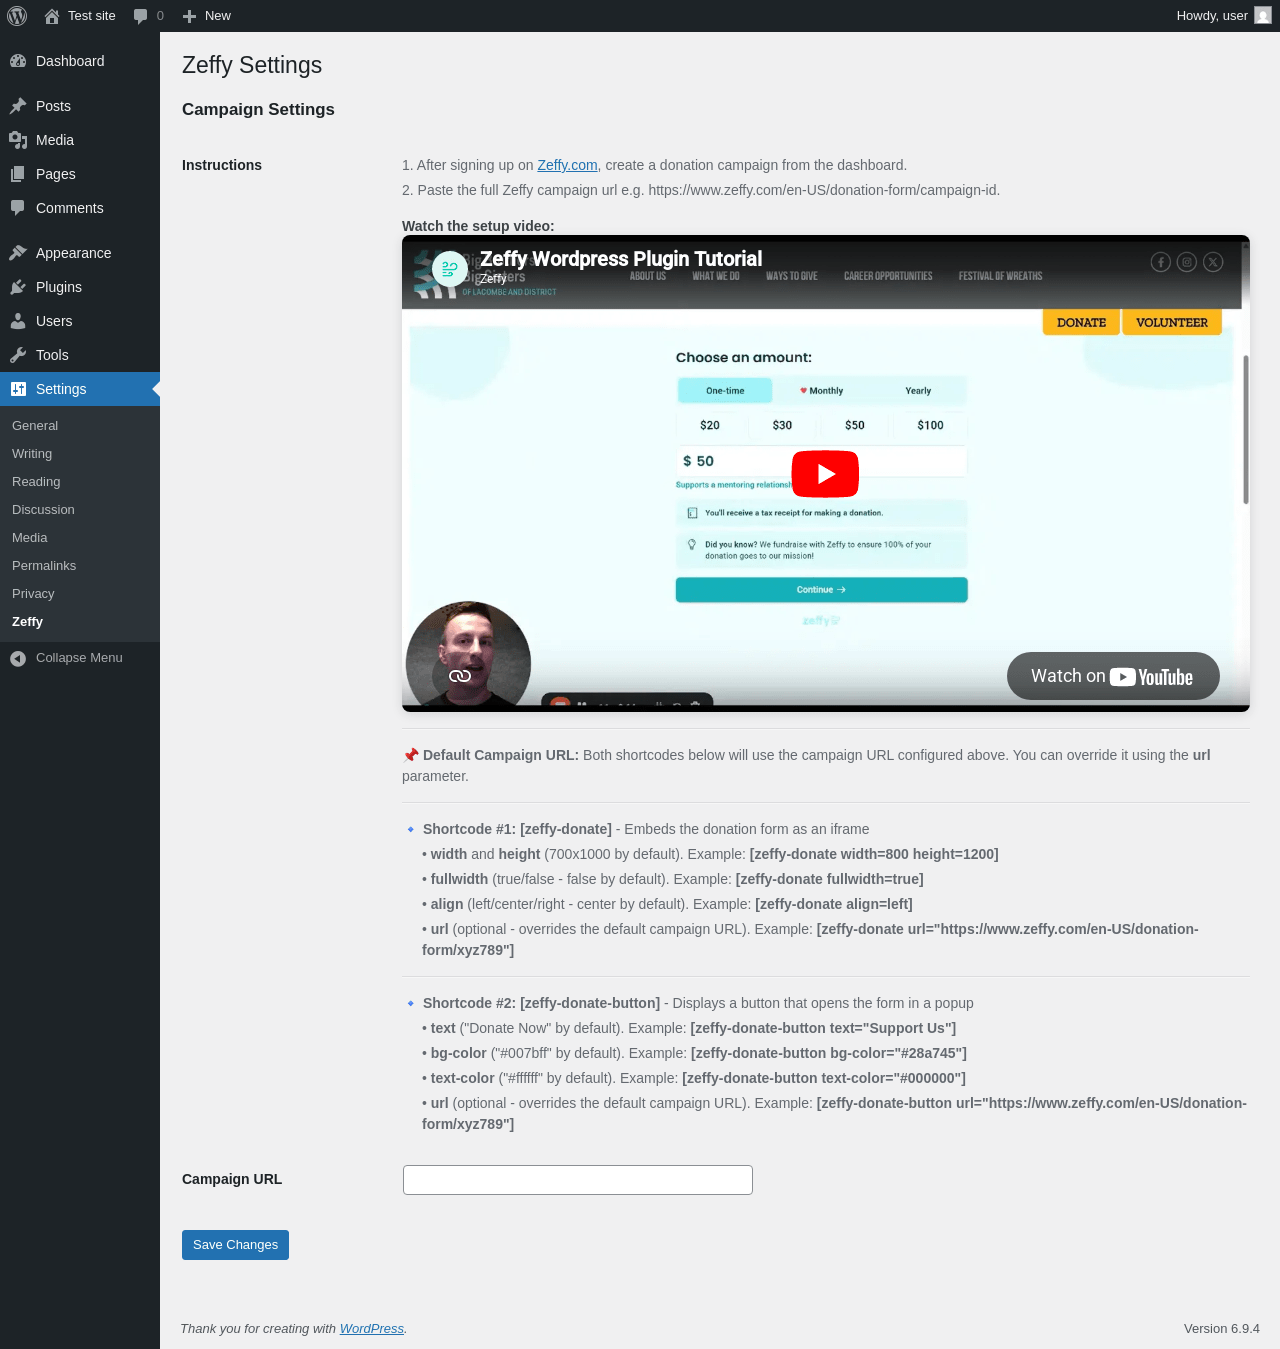Open the Tools menu item
1280x1349 pixels.
click(x=80, y=355)
